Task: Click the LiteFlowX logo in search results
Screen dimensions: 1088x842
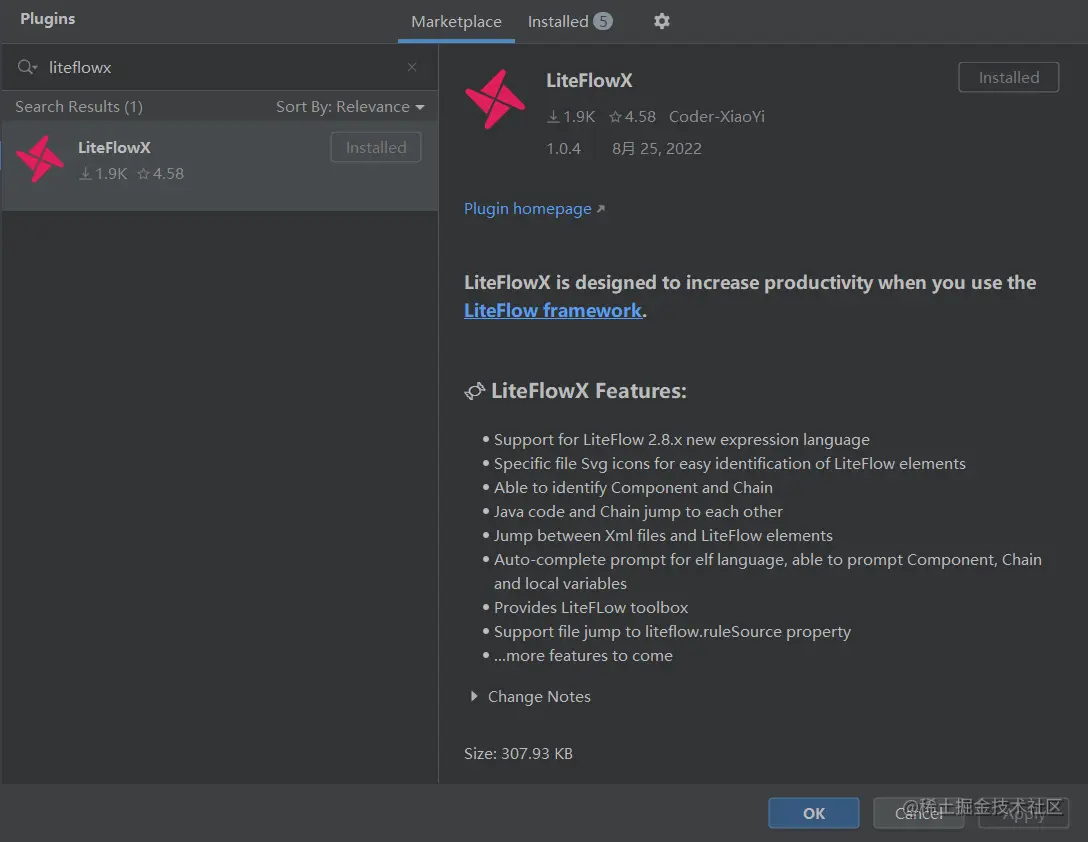Action: 40,160
